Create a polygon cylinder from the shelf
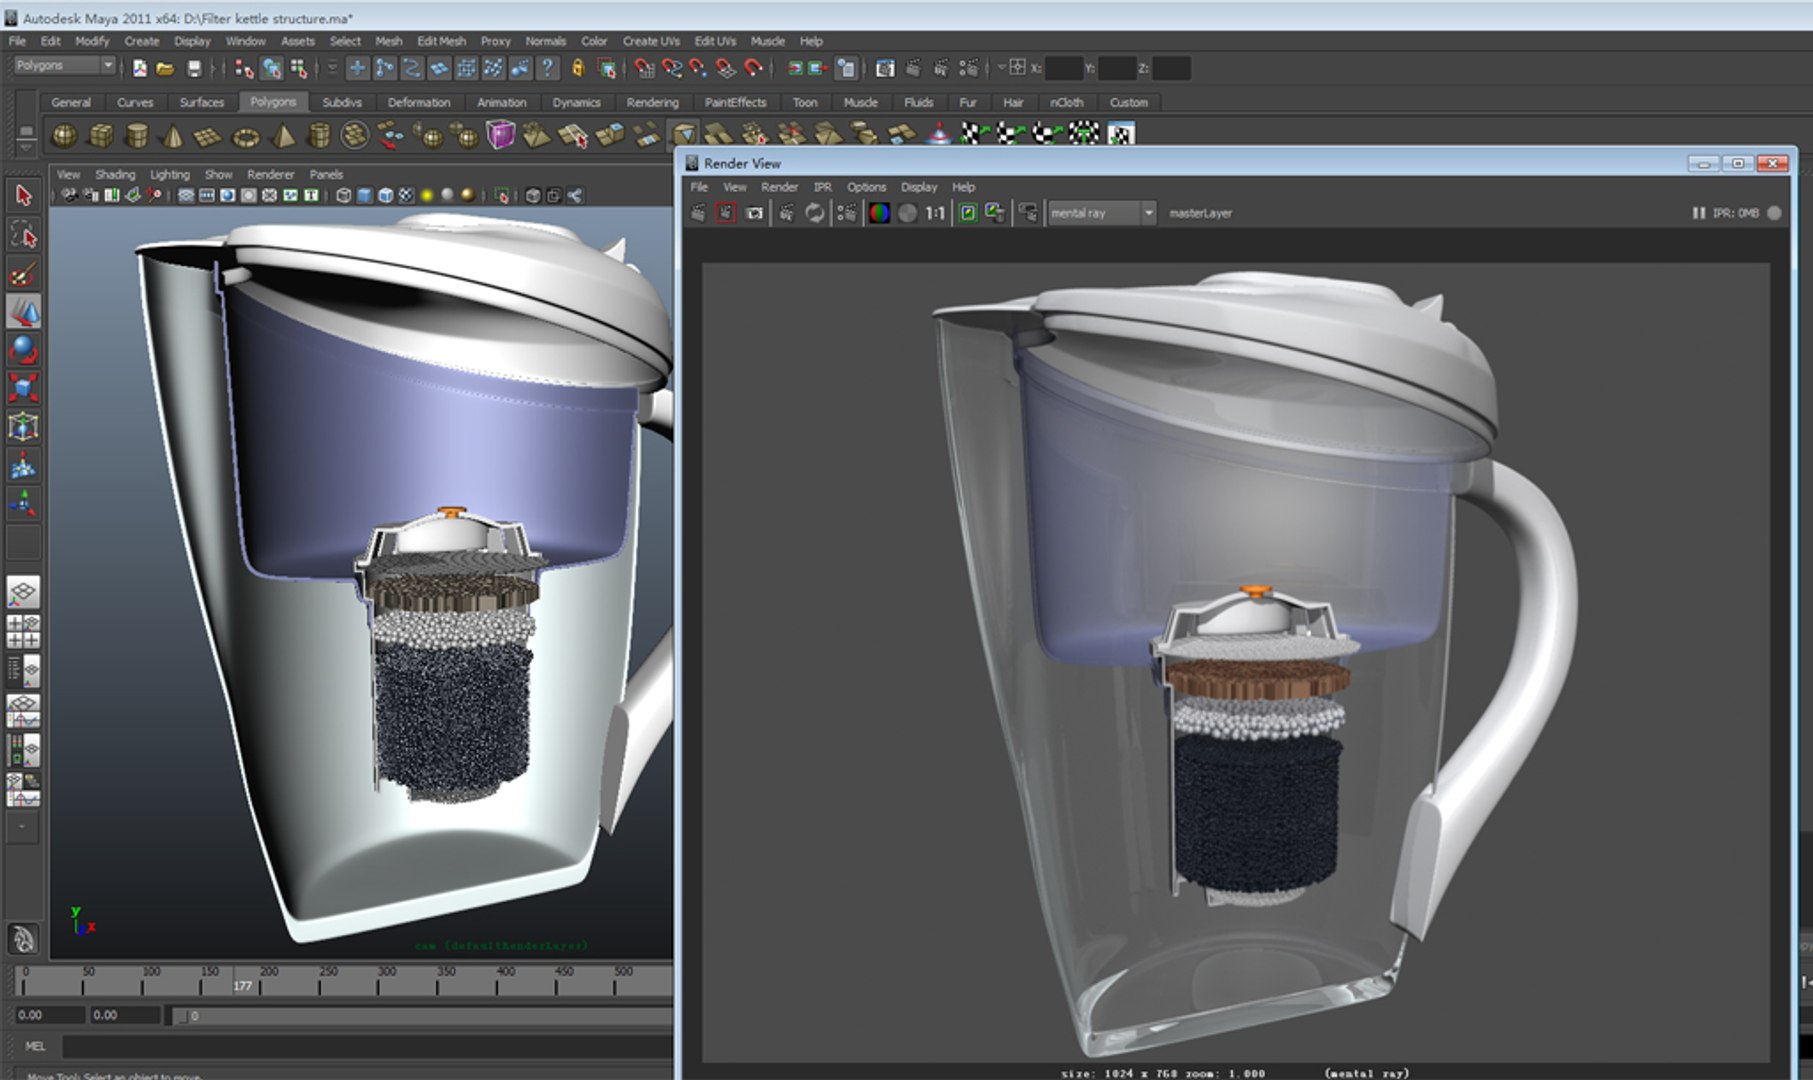 [x=137, y=135]
